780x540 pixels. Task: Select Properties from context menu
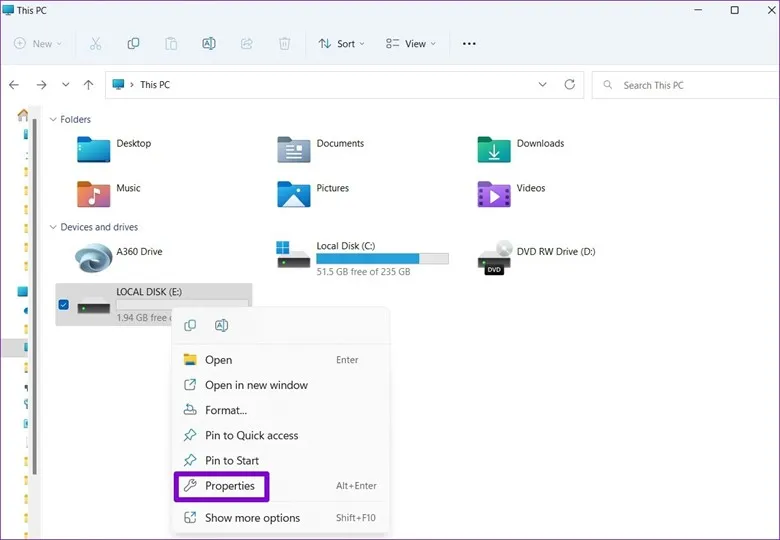point(229,486)
